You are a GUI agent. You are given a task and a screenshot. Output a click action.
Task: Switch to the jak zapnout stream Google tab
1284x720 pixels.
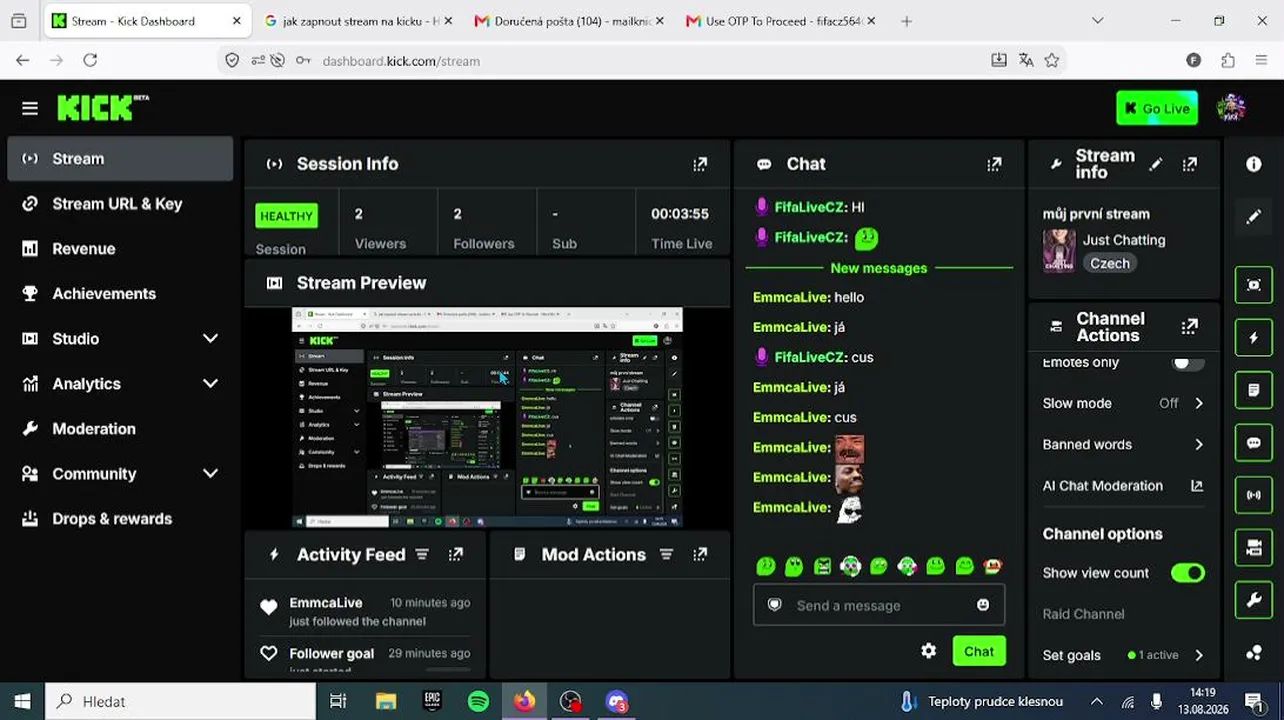[x=356, y=21]
